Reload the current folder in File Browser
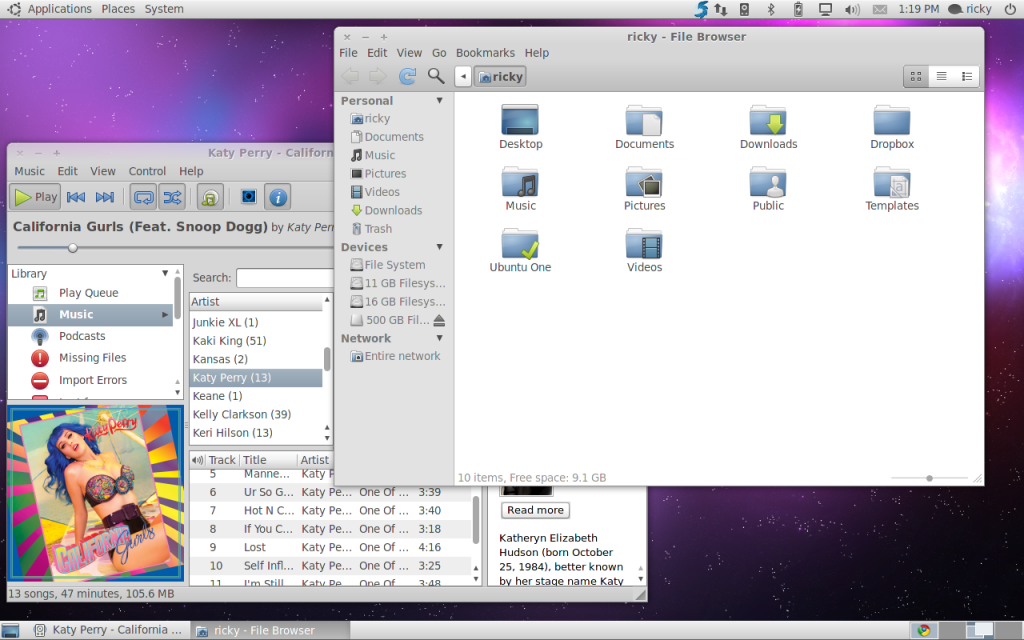The width and height of the screenshot is (1024, 640). (x=407, y=76)
